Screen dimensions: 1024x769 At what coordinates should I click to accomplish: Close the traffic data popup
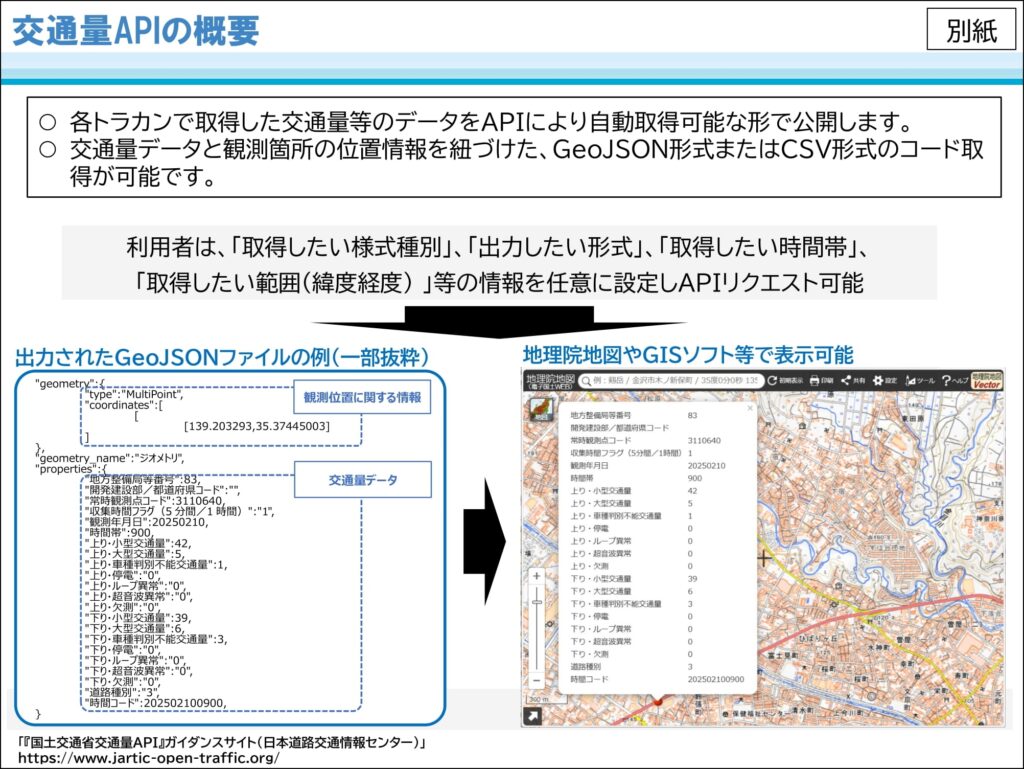750,409
